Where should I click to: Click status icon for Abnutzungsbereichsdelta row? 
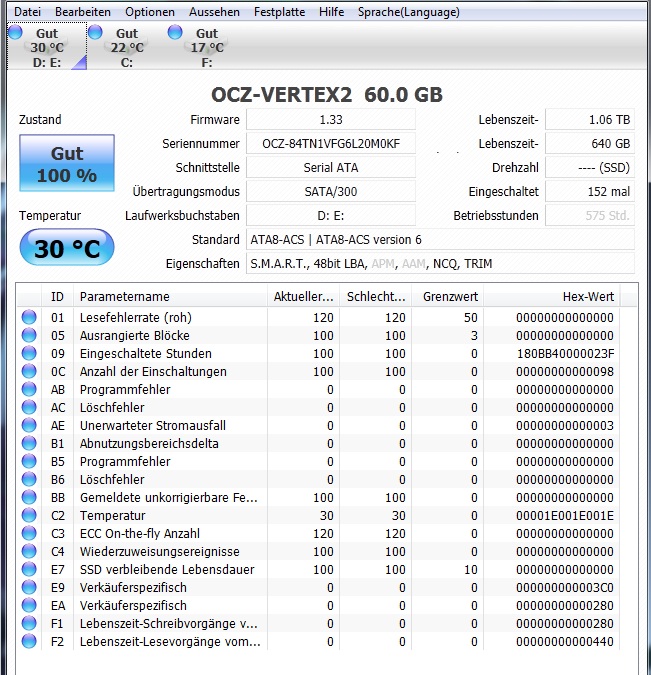29,443
